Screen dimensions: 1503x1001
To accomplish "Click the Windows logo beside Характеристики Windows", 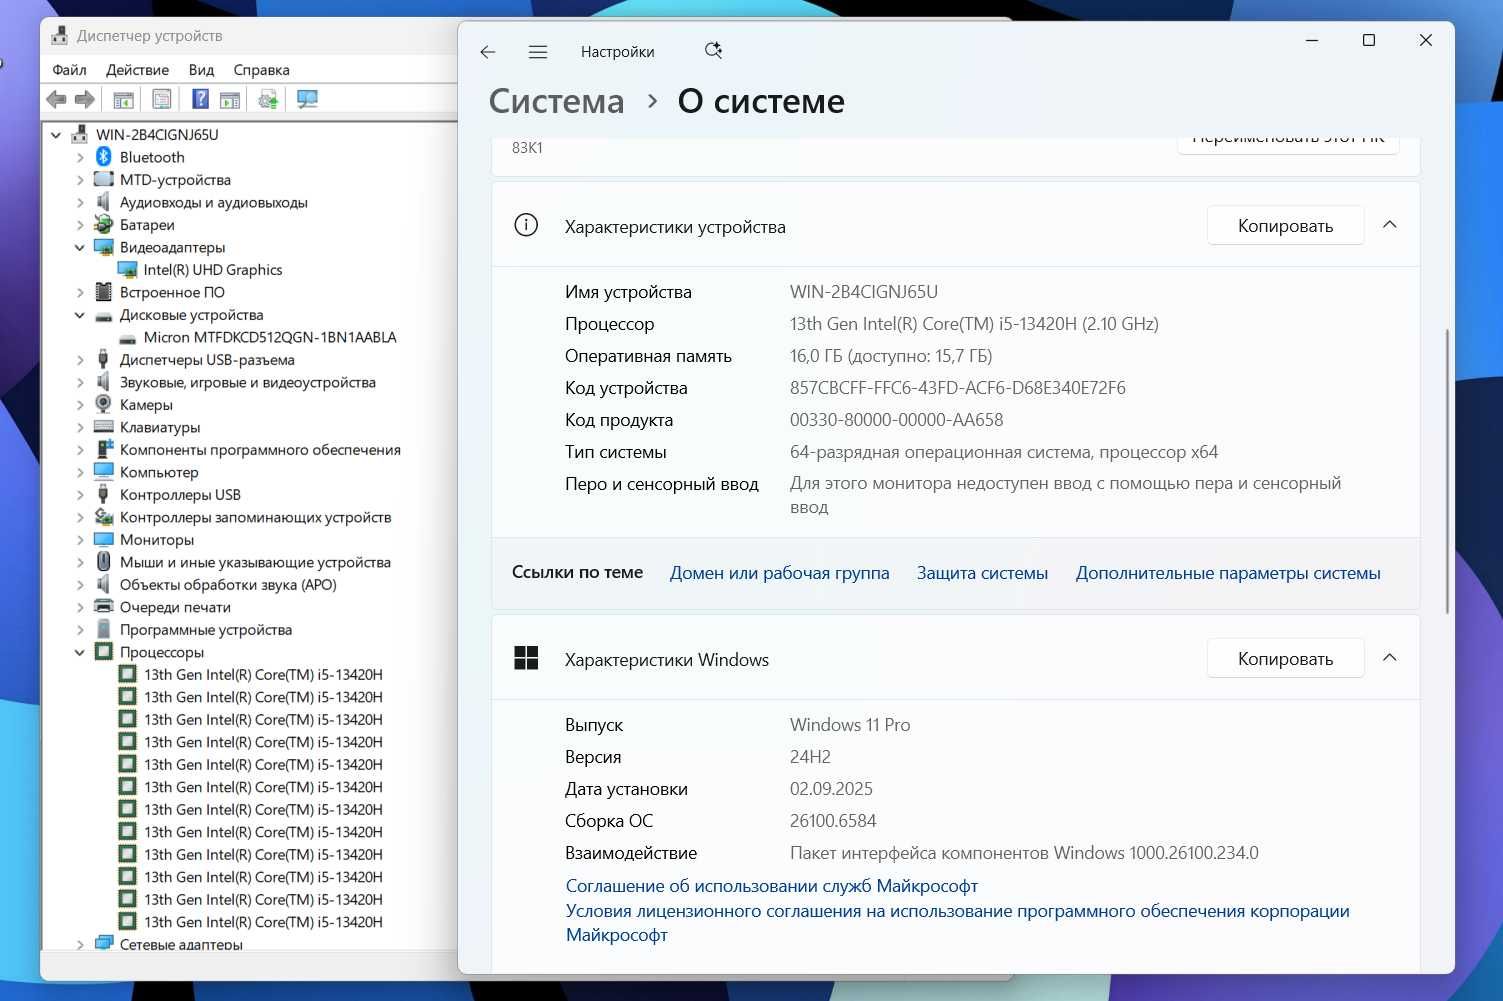I will click(526, 658).
